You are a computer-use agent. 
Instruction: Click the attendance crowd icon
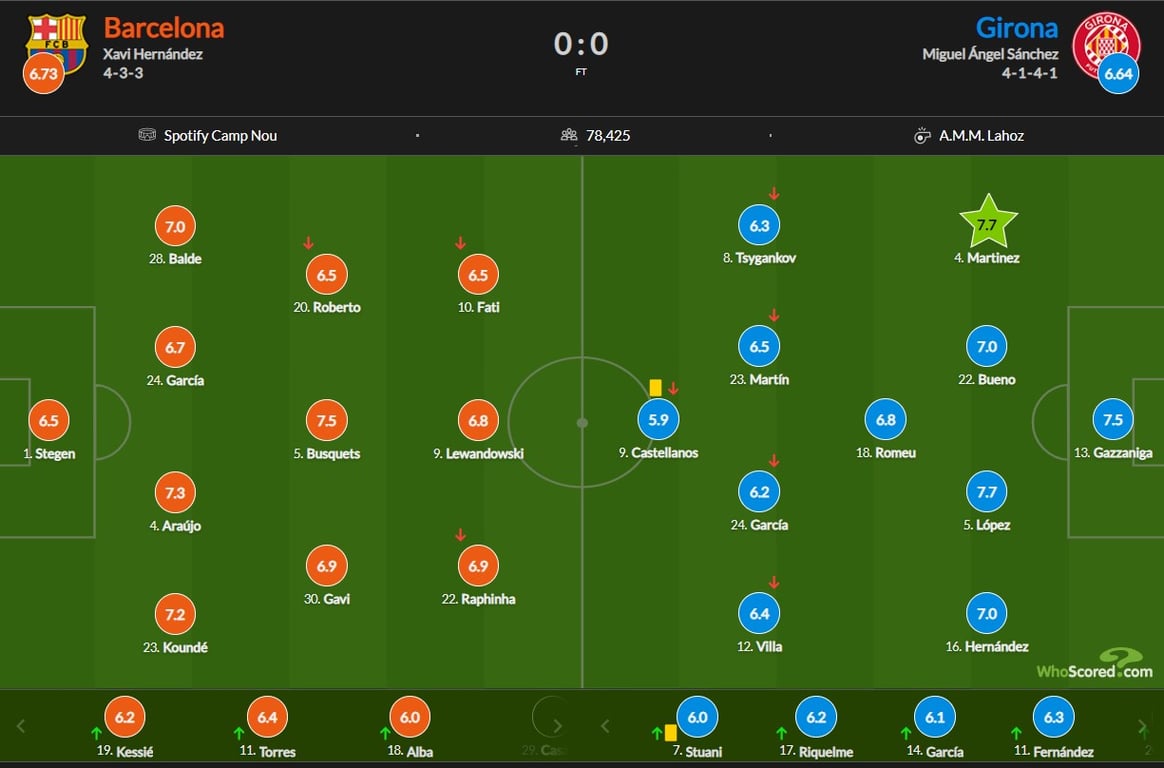569,135
